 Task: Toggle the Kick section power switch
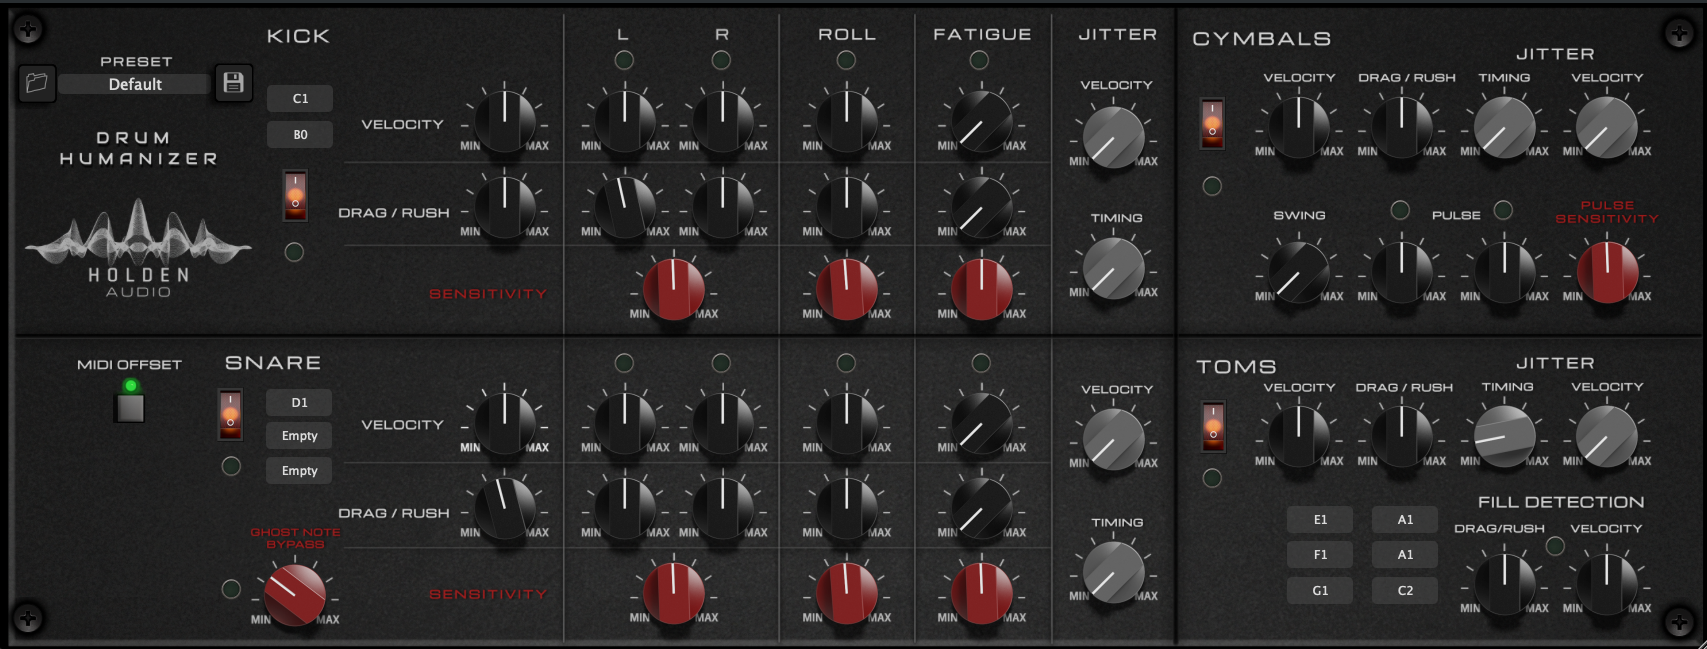[295, 195]
